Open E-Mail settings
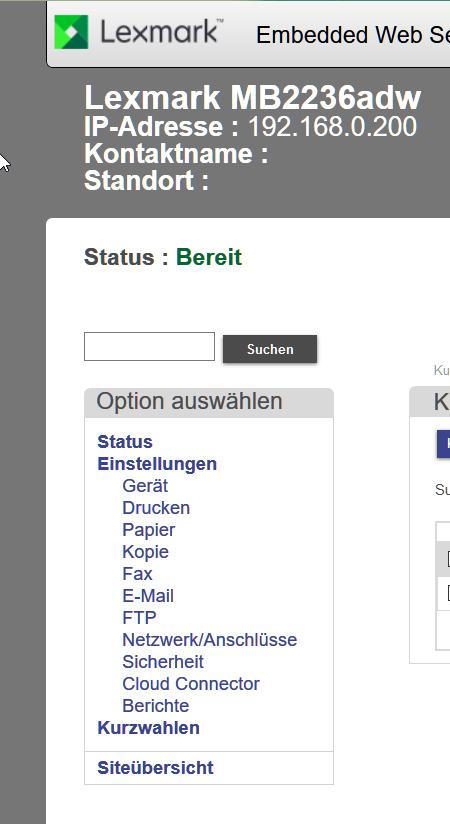The height and width of the screenshot is (824, 450). point(148,596)
